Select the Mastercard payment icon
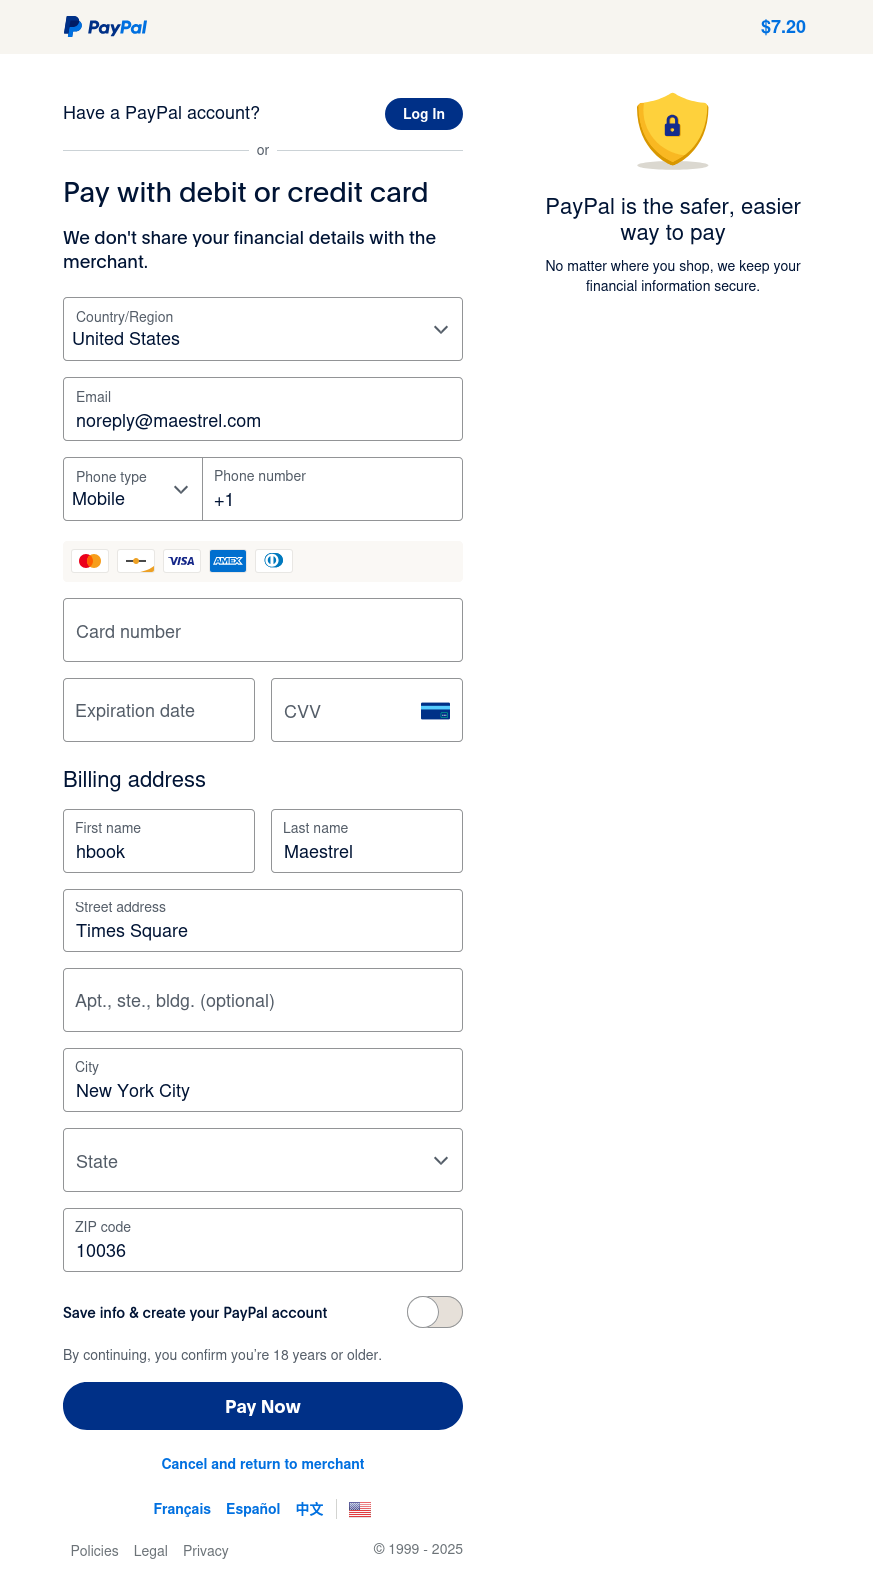The height and width of the screenshot is (1586, 873). click(89, 561)
